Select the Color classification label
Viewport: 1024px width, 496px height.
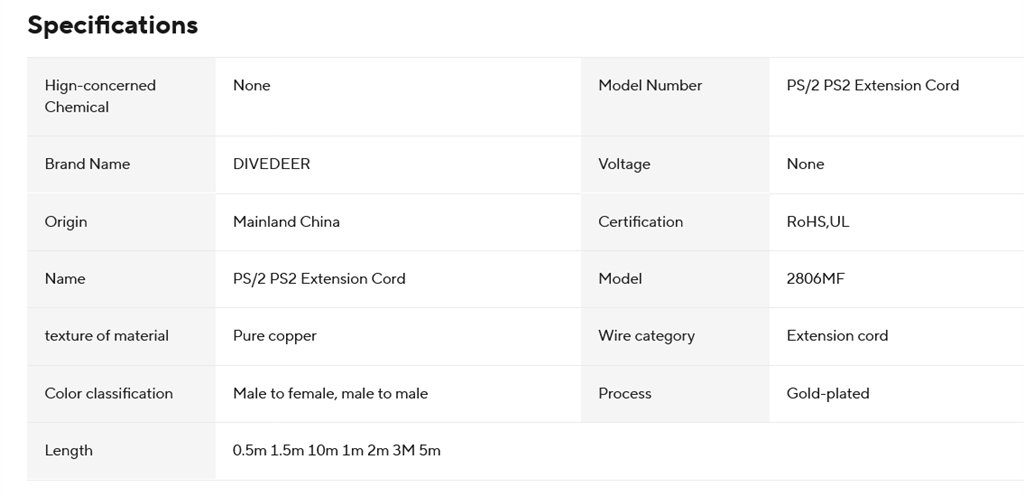[108, 394]
